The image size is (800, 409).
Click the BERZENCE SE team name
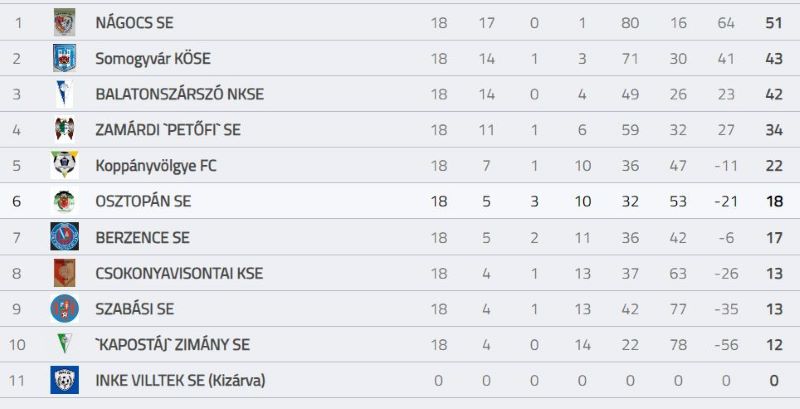[142, 238]
